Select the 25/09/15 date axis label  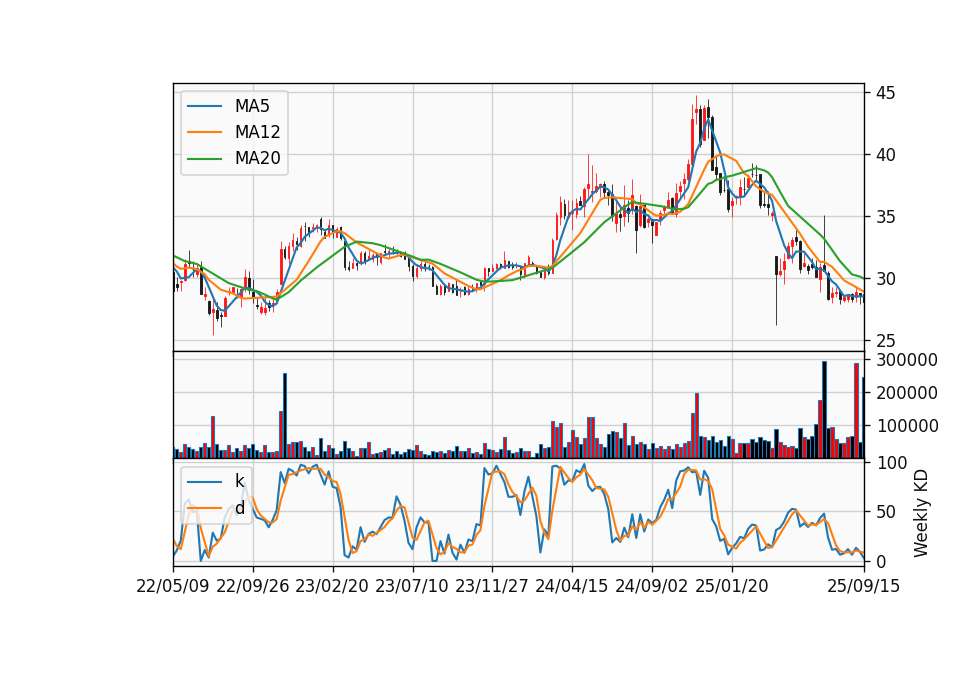click(864, 586)
